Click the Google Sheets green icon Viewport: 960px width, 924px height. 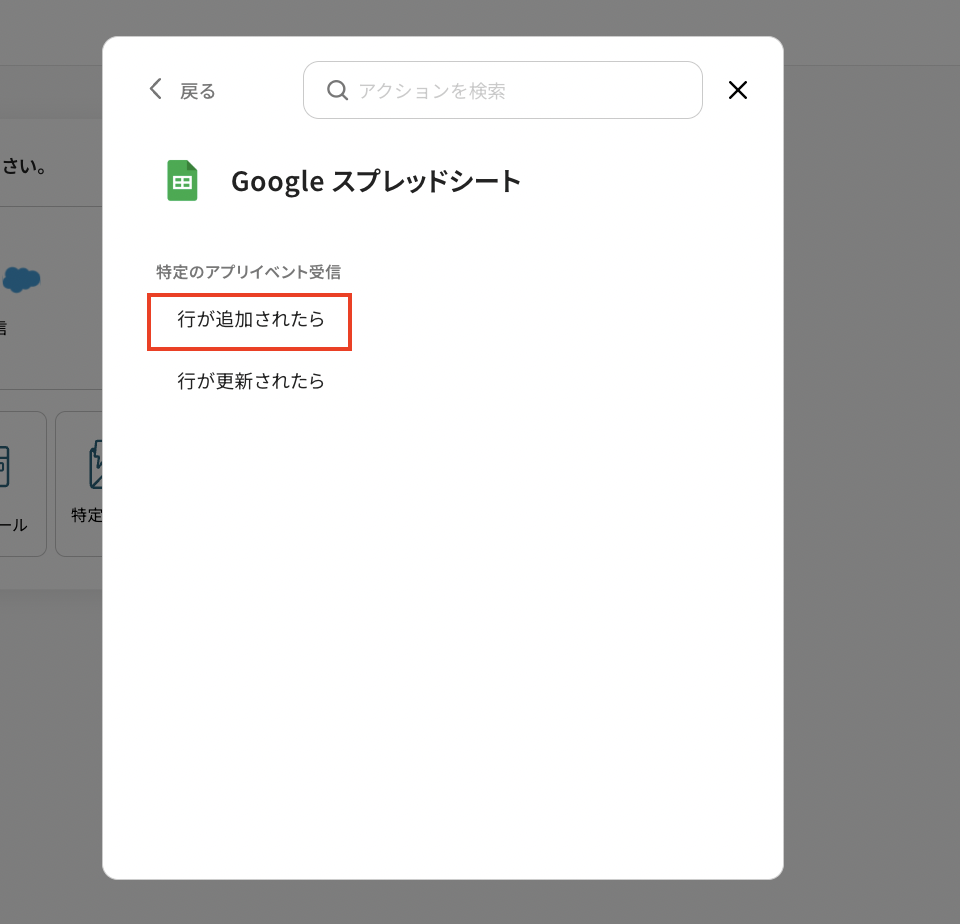tap(182, 181)
